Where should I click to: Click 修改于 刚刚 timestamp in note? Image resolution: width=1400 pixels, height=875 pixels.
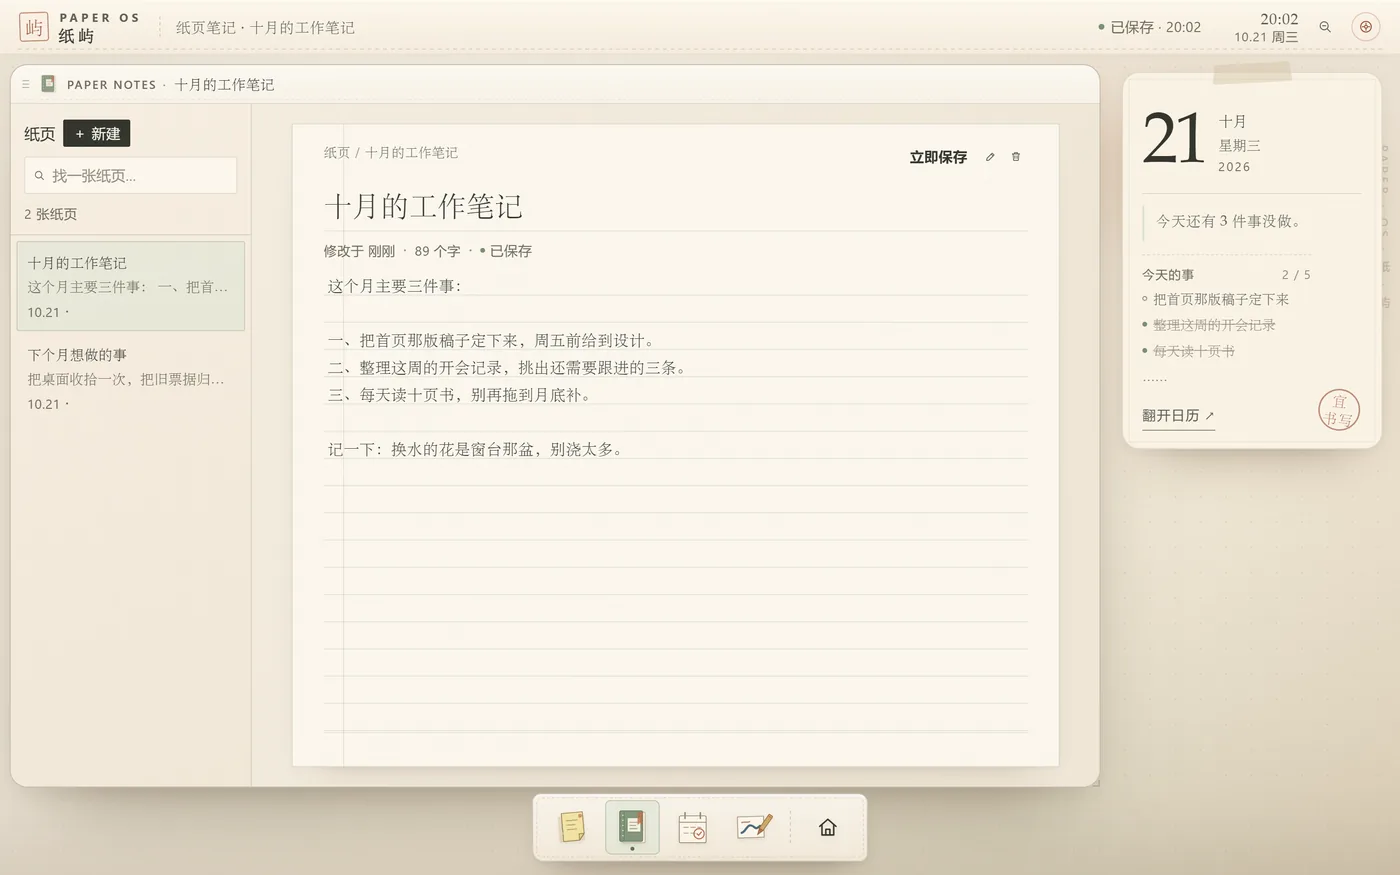359,251
